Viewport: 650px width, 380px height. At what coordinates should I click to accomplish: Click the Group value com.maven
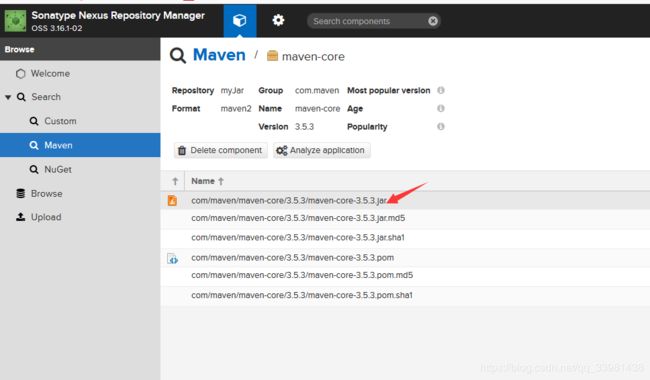pyautogui.click(x=317, y=90)
